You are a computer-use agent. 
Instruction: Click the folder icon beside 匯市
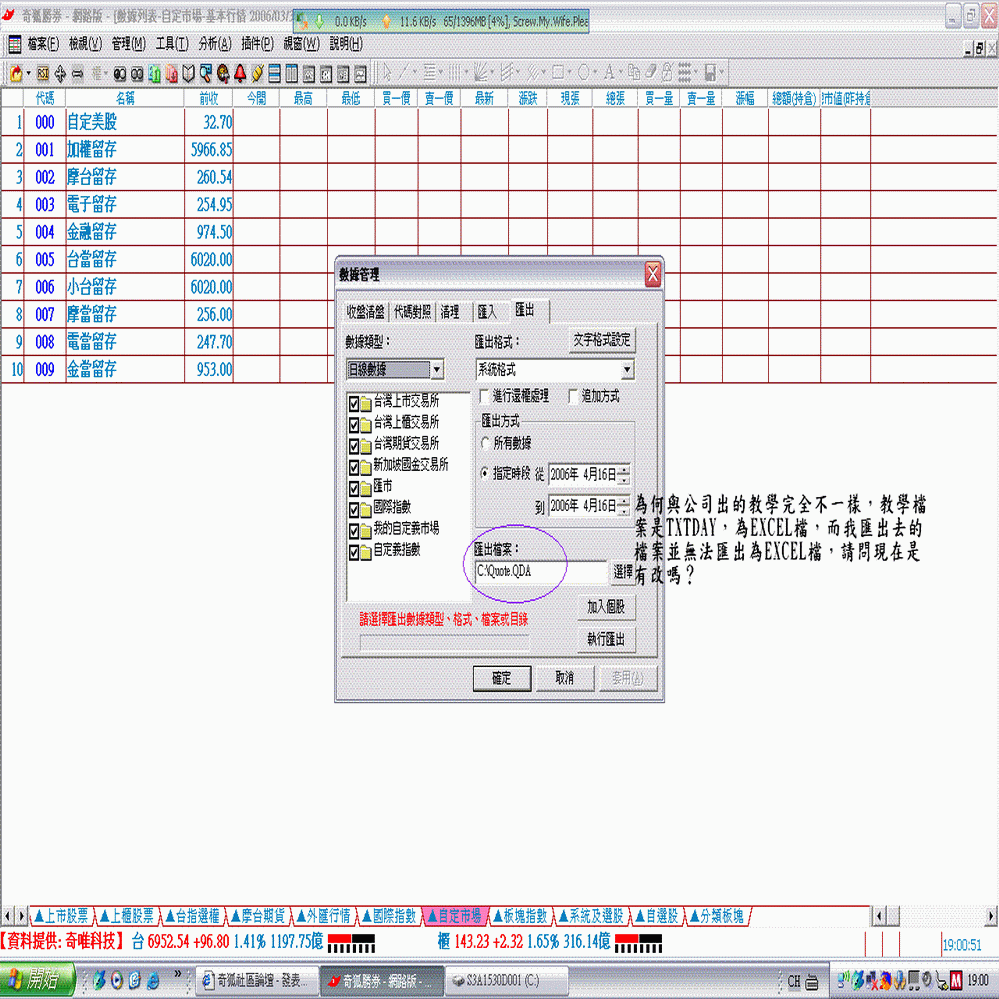point(365,486)
